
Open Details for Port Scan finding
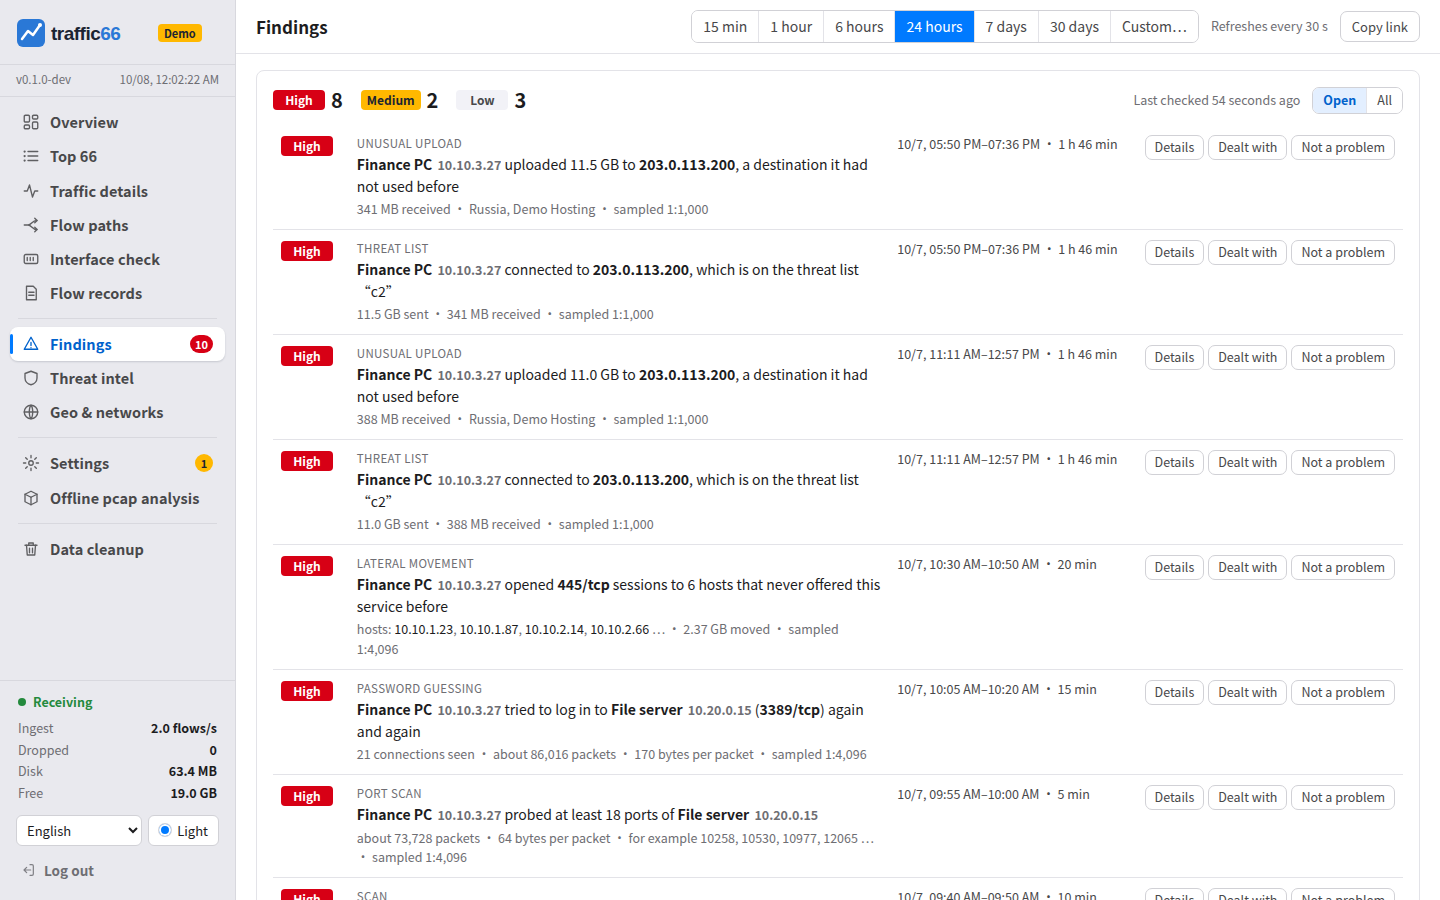pos(1174,797)
